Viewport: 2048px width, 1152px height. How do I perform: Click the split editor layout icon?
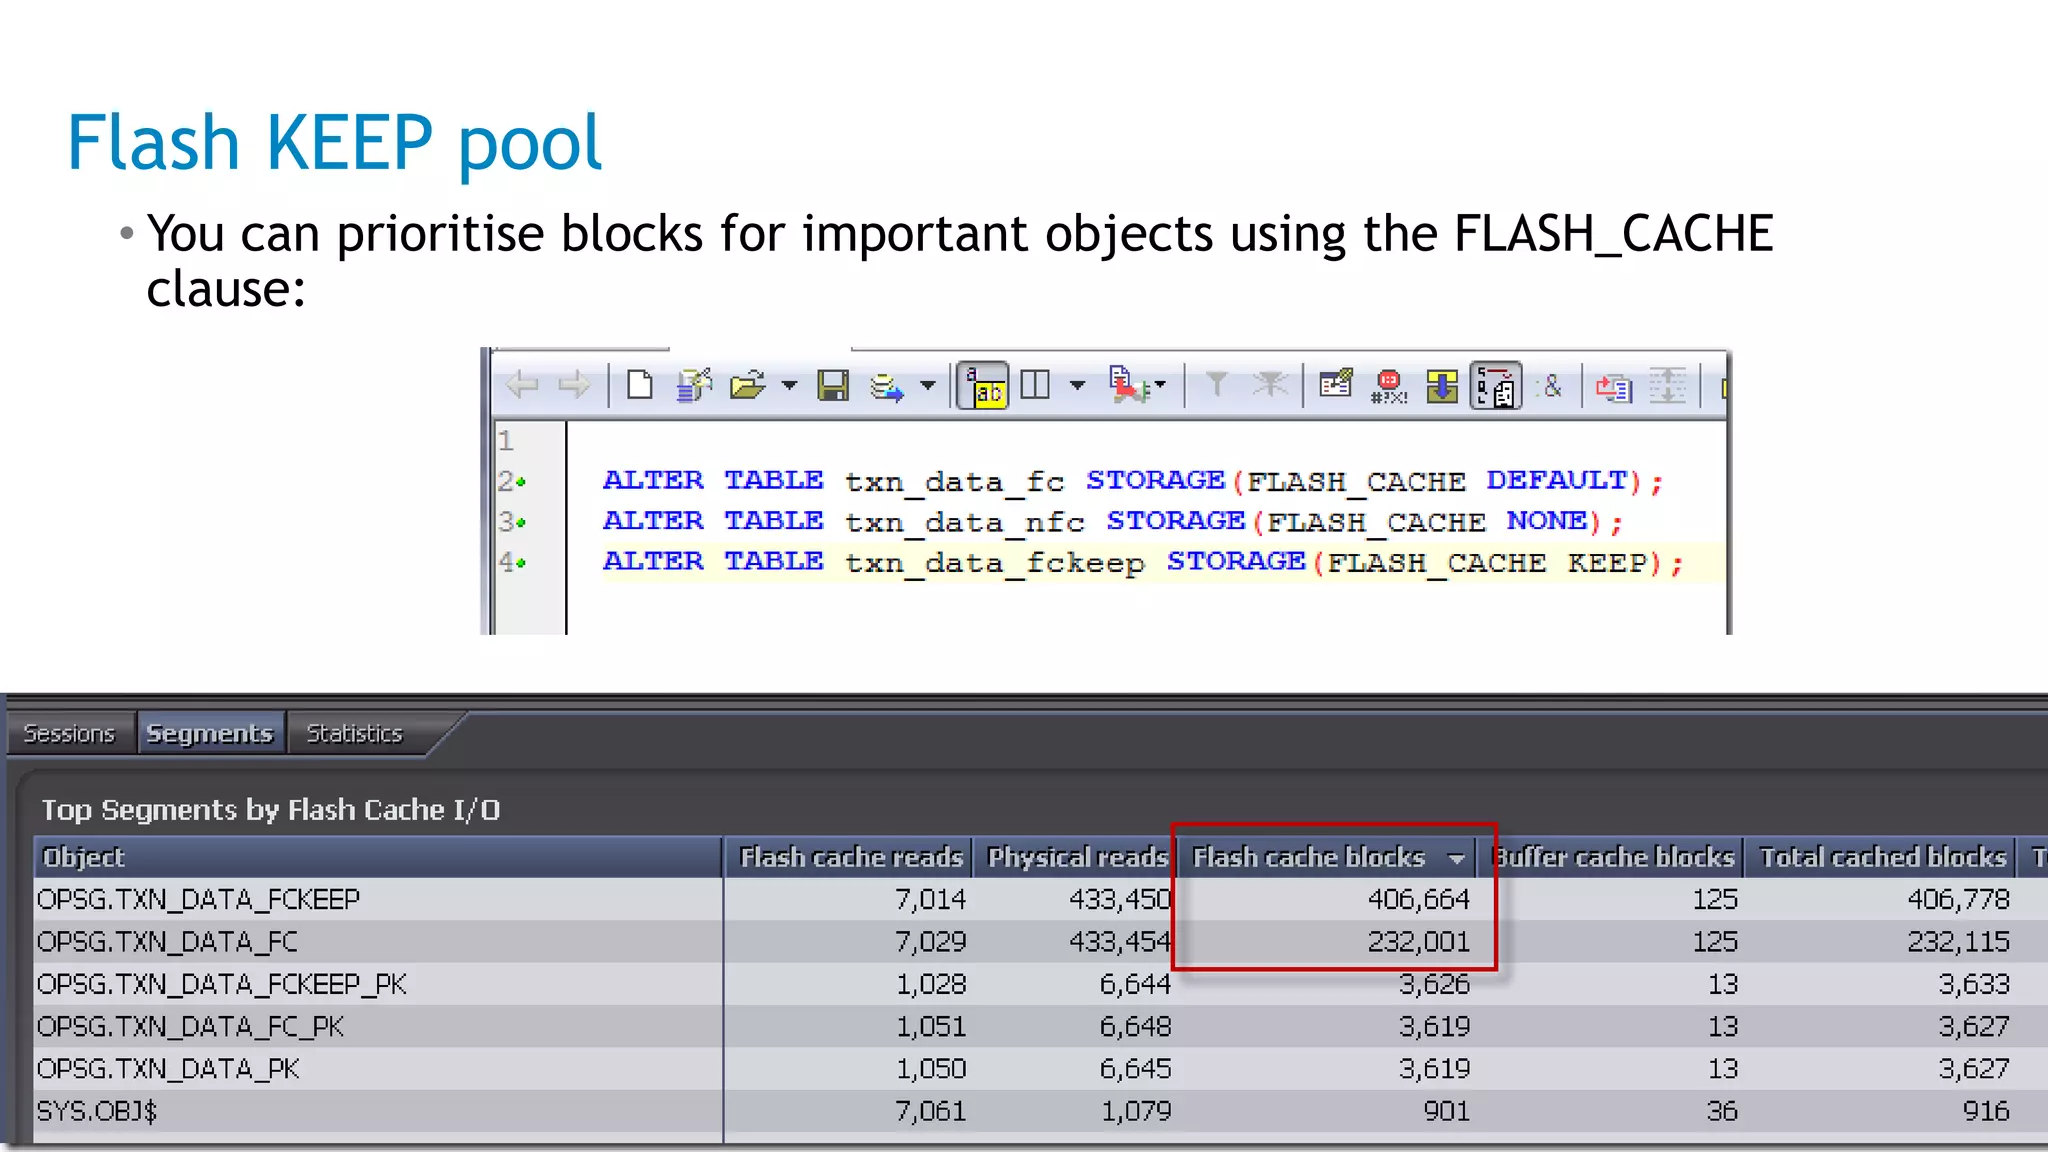(1035, 385)
